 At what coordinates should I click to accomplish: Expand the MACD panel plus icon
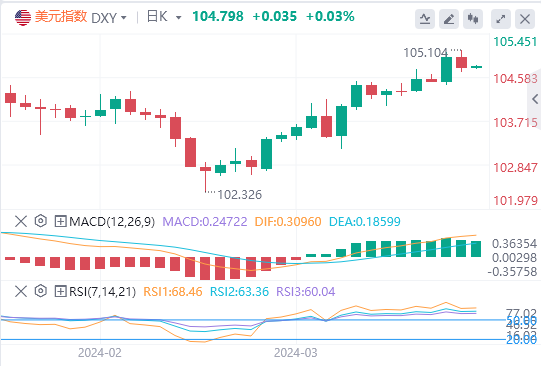(x=60, y=221)
